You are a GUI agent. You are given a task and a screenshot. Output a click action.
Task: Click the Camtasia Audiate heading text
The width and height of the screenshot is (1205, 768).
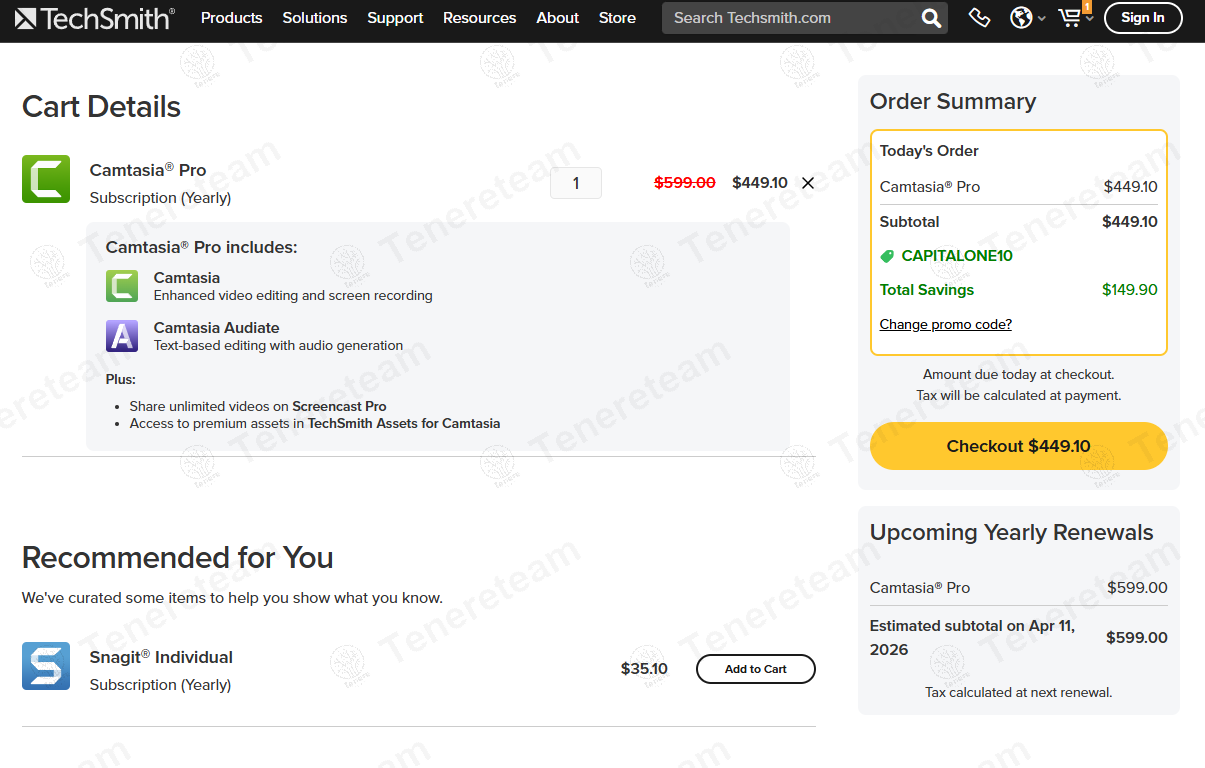pos(217,328)
